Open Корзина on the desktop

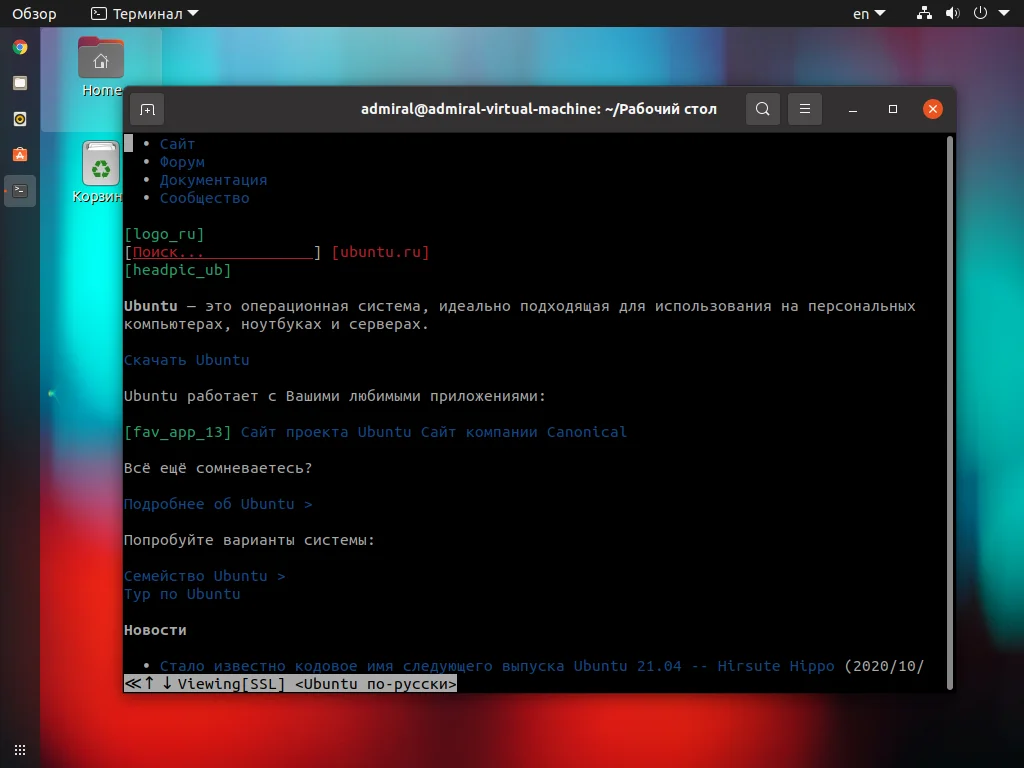click(x=100, y=165)
